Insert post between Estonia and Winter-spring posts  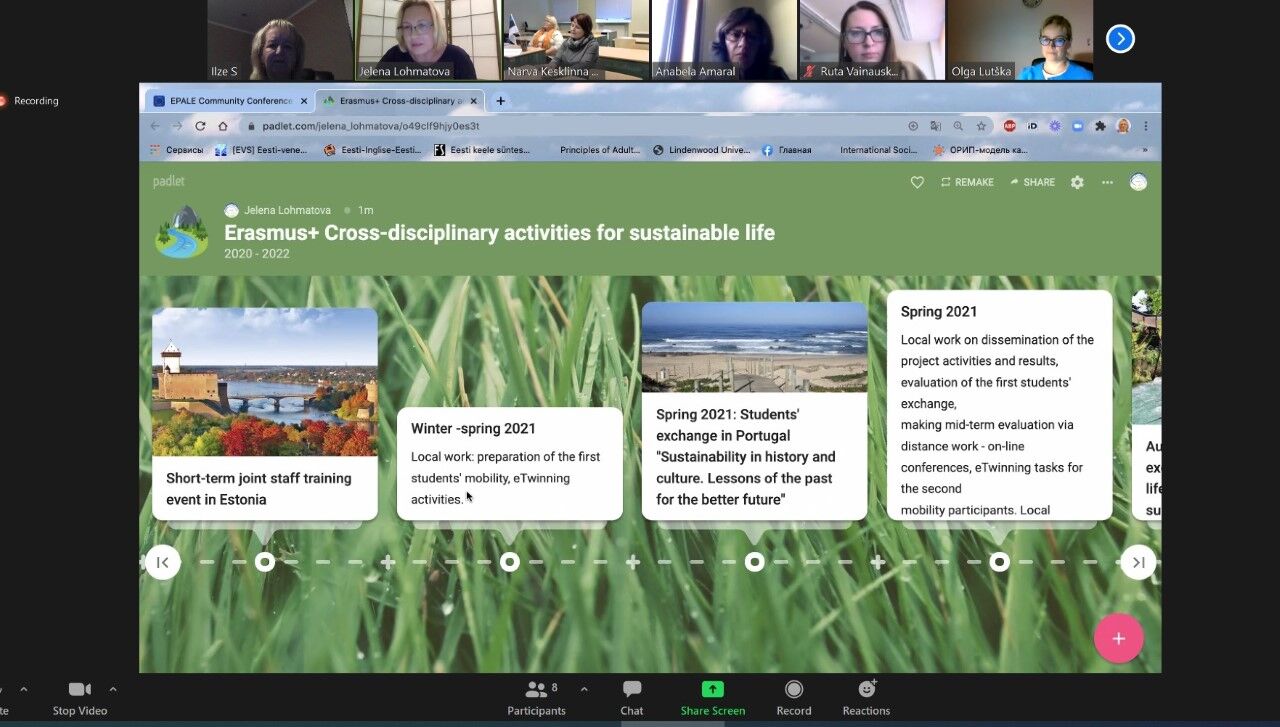[x=388, y=562]
